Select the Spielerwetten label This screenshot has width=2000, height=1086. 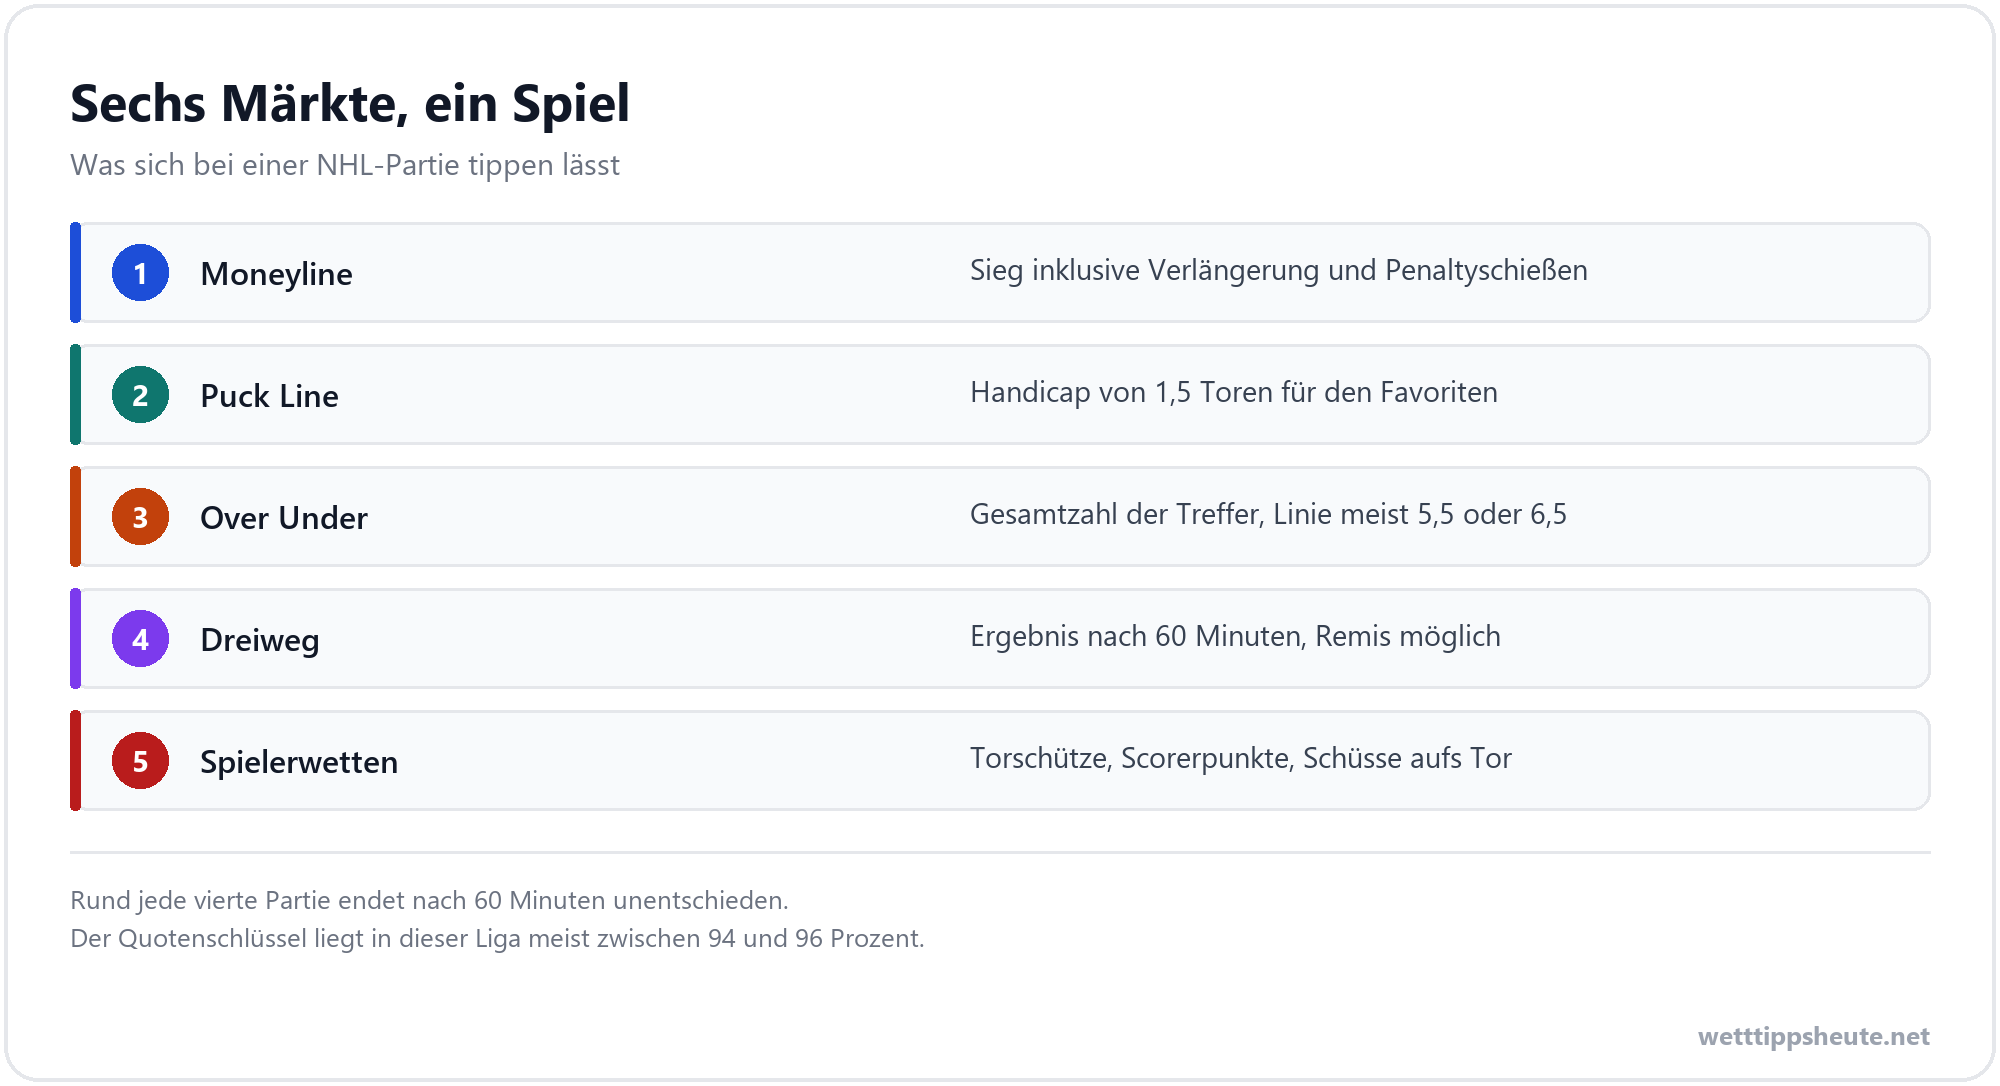pos(299,762)
